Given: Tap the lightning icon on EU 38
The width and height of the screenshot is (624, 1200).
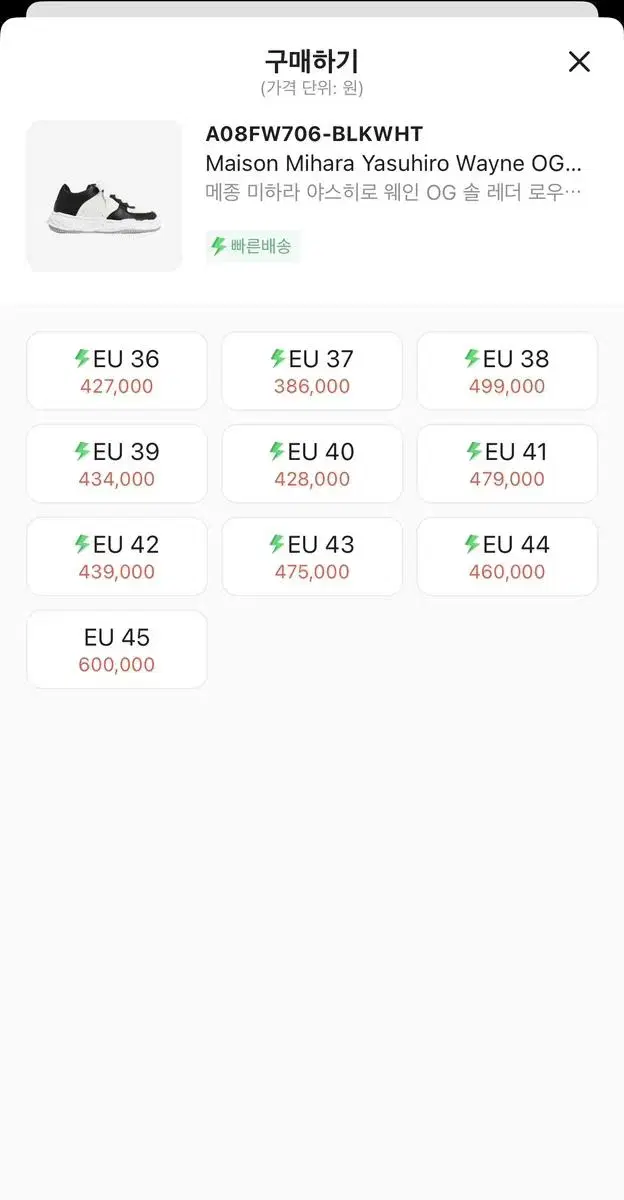Looking at the screenshot, I should [472, 358].
